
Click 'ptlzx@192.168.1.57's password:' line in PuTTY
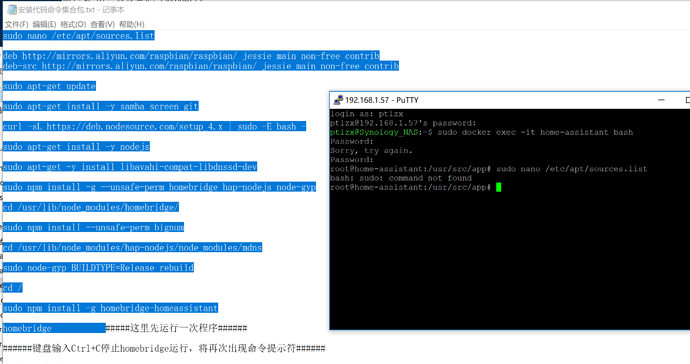pos(403,123)
